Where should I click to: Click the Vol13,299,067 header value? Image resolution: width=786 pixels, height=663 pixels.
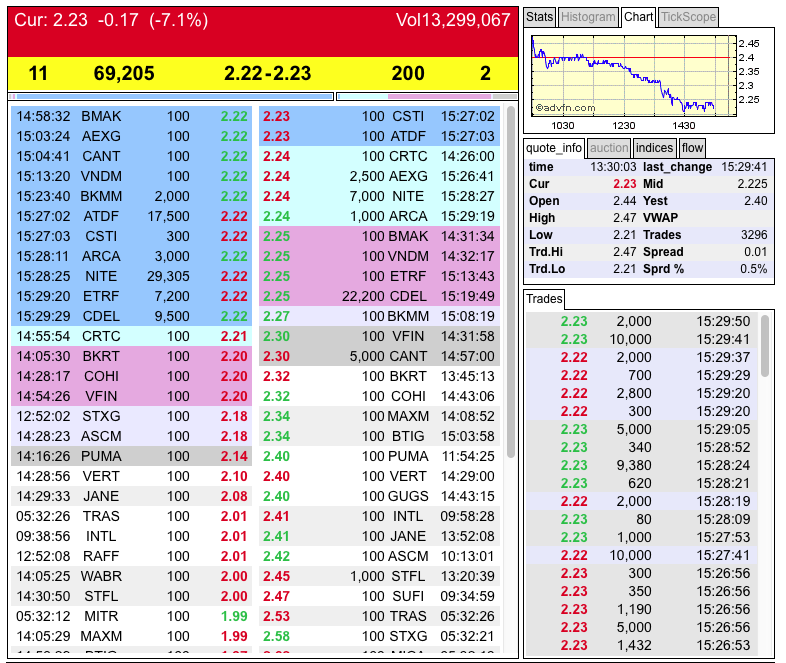pos(453,20)
